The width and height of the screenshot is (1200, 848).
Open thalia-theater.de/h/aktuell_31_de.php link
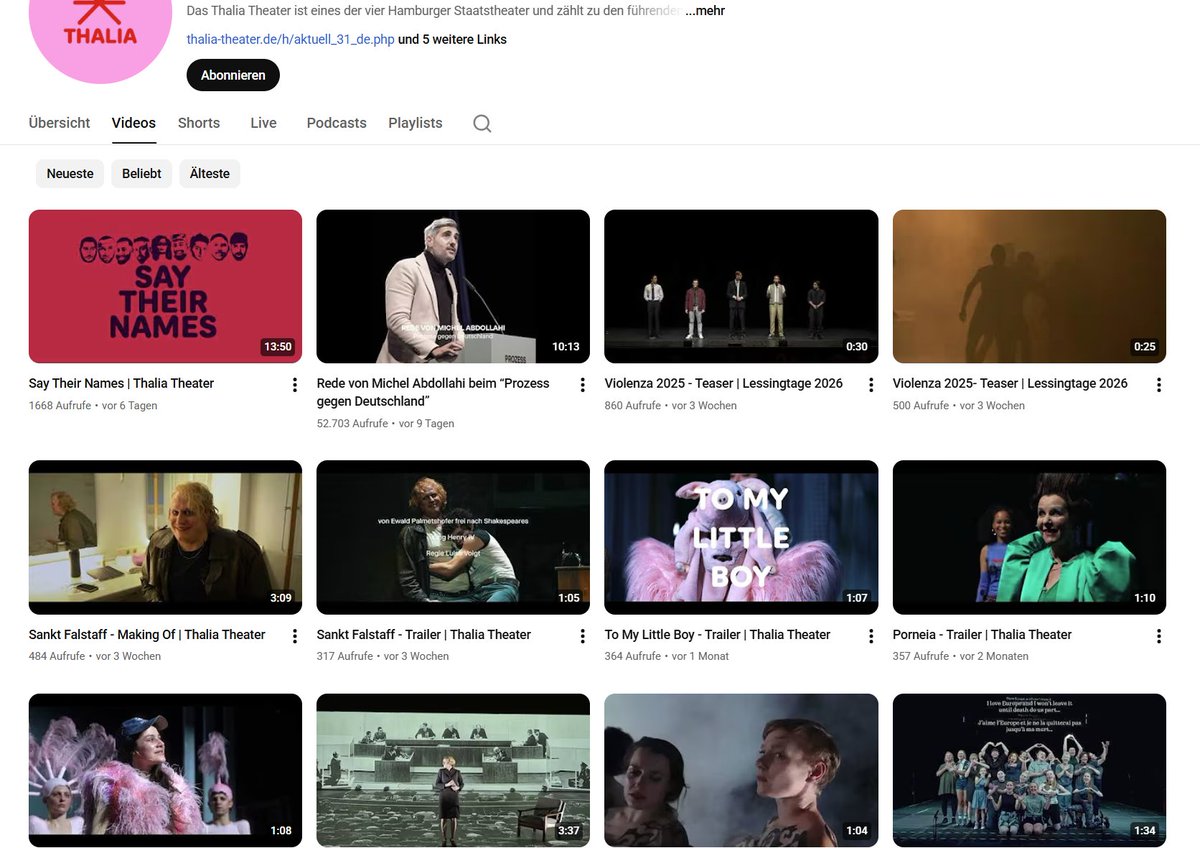click(291, 40)
